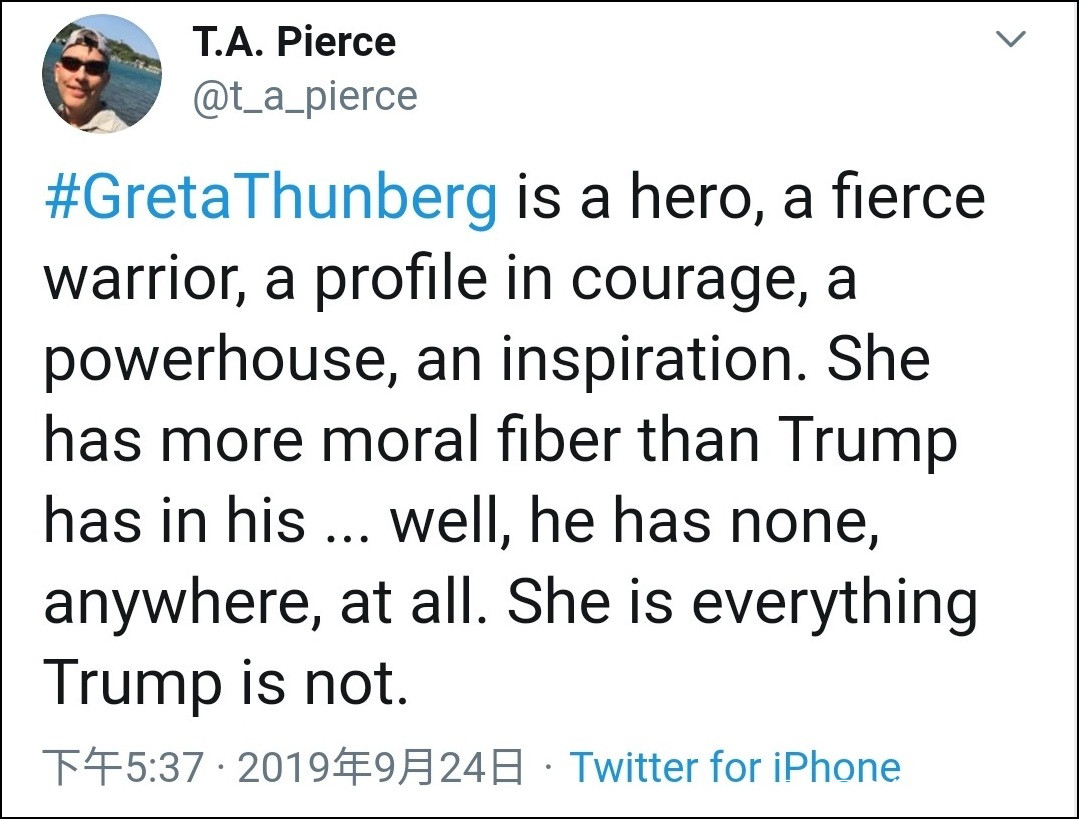Click the 2019年9月24日 date
Image resolution: width=1079 pixels, height=819 pixels.
tap(381, 768)
